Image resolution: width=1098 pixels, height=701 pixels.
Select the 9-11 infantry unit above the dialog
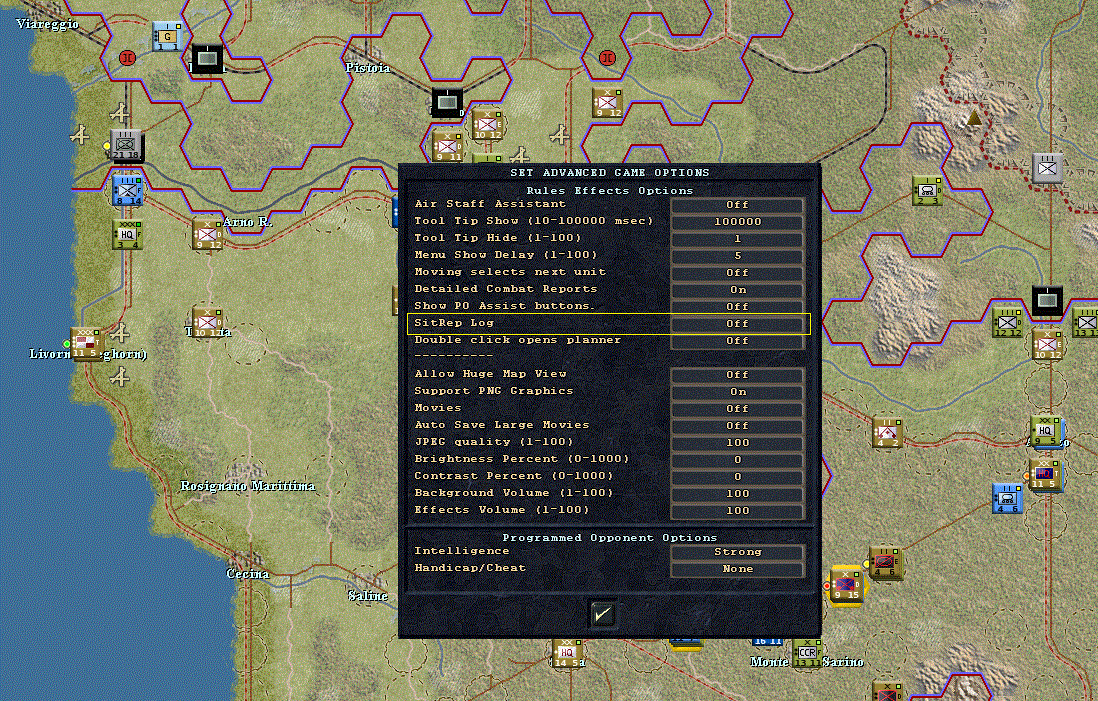coord(448,147)
